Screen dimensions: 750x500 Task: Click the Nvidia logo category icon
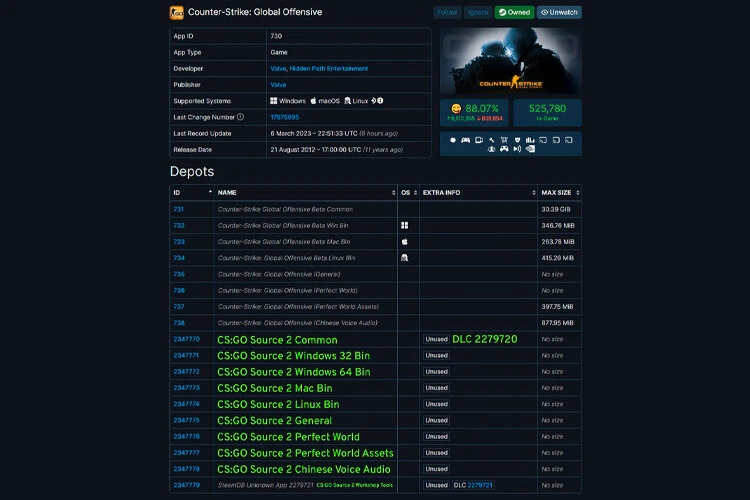[530, 149]
